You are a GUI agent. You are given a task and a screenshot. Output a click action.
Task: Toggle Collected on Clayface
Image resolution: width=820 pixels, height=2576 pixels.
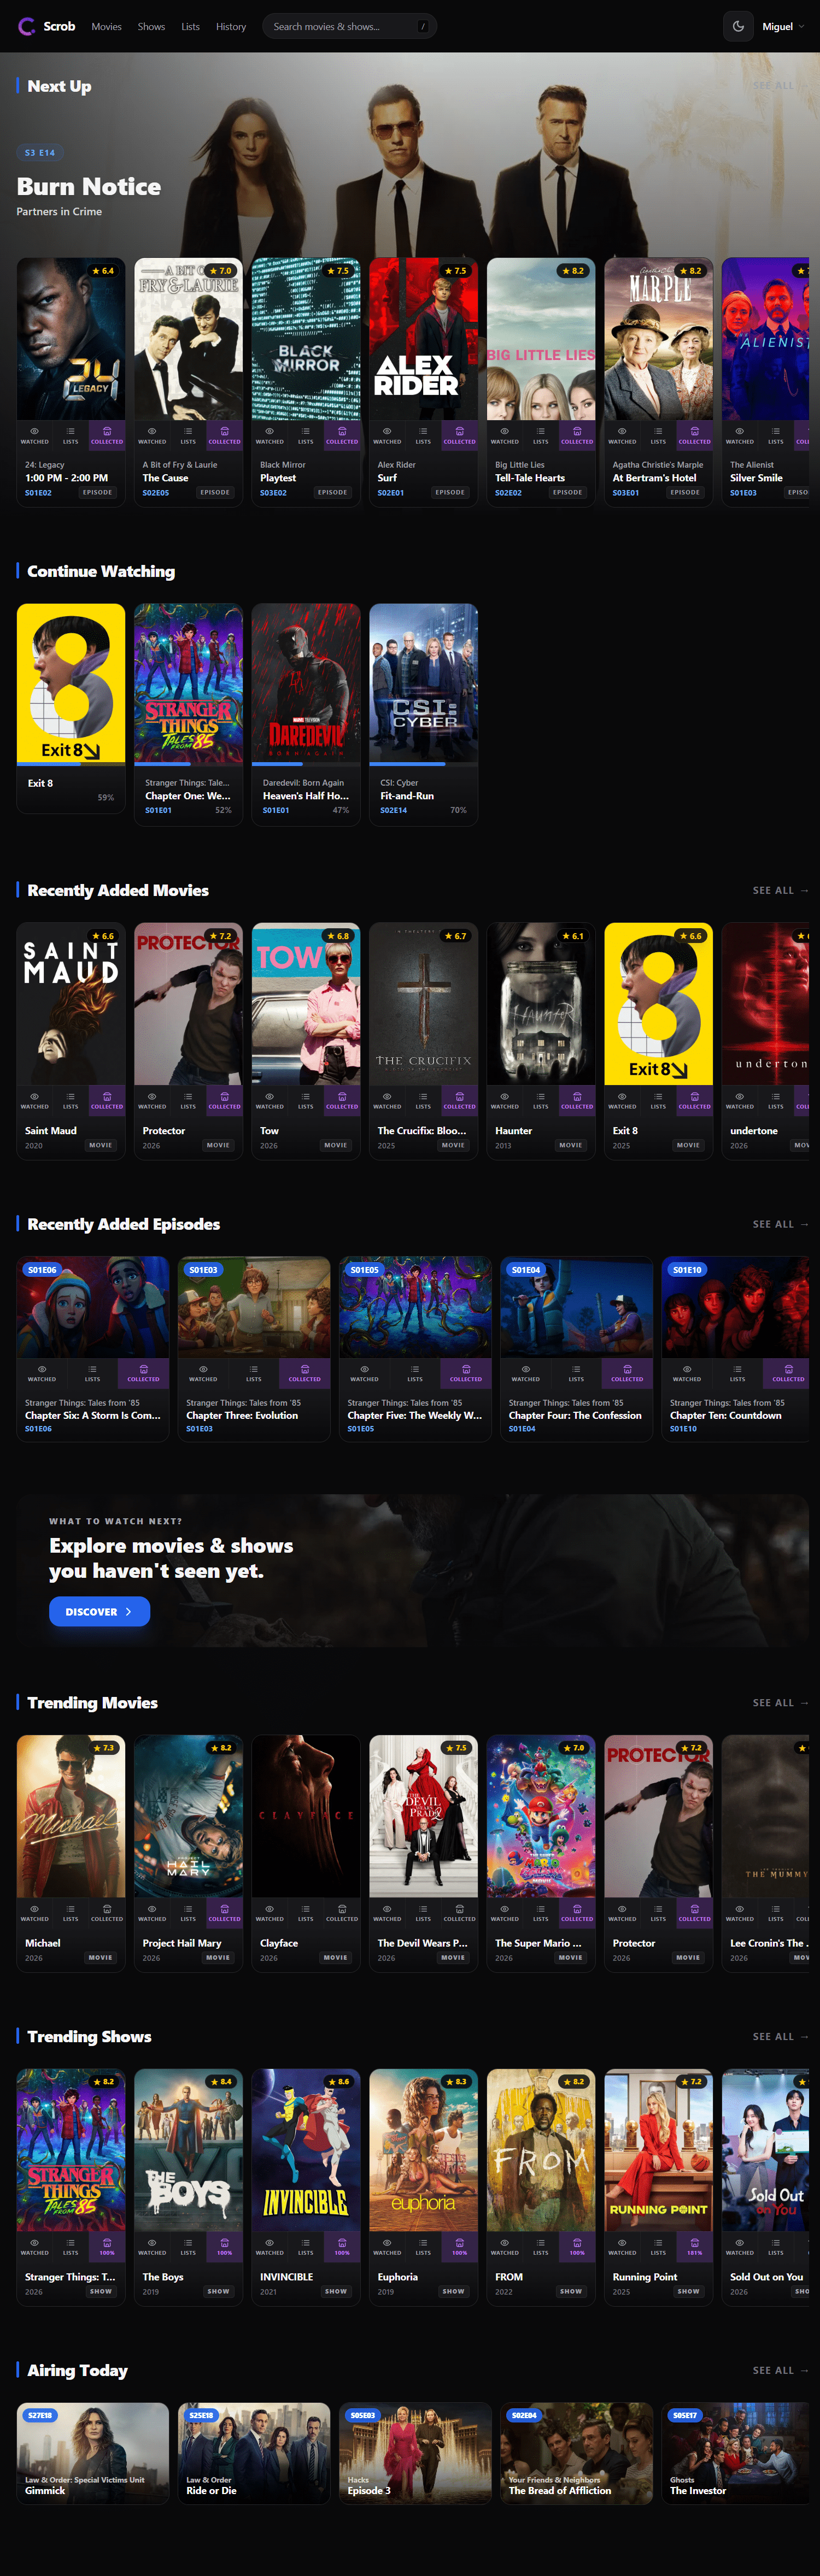coord(342,1912)
